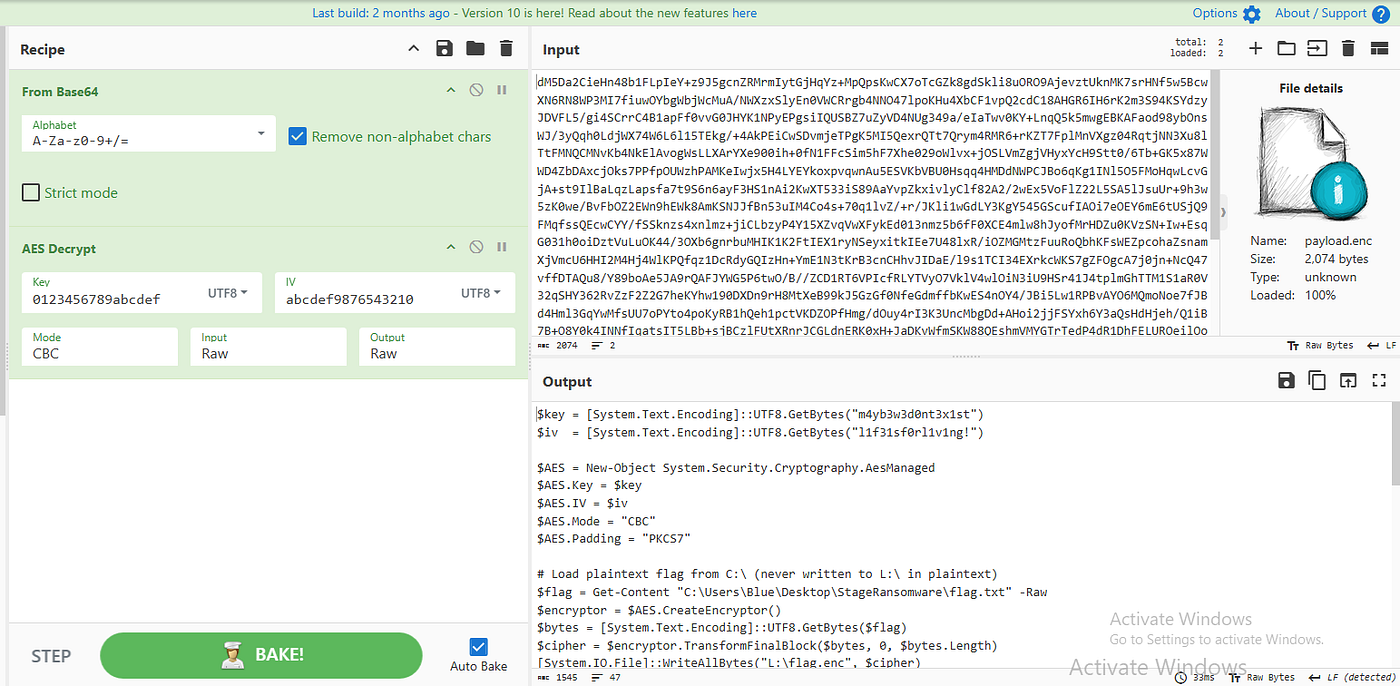Viewport: 1400px width, 686px height.
Task: Click the $AES.Padding = "PKCS7" output line
Action: click(614, 539)
